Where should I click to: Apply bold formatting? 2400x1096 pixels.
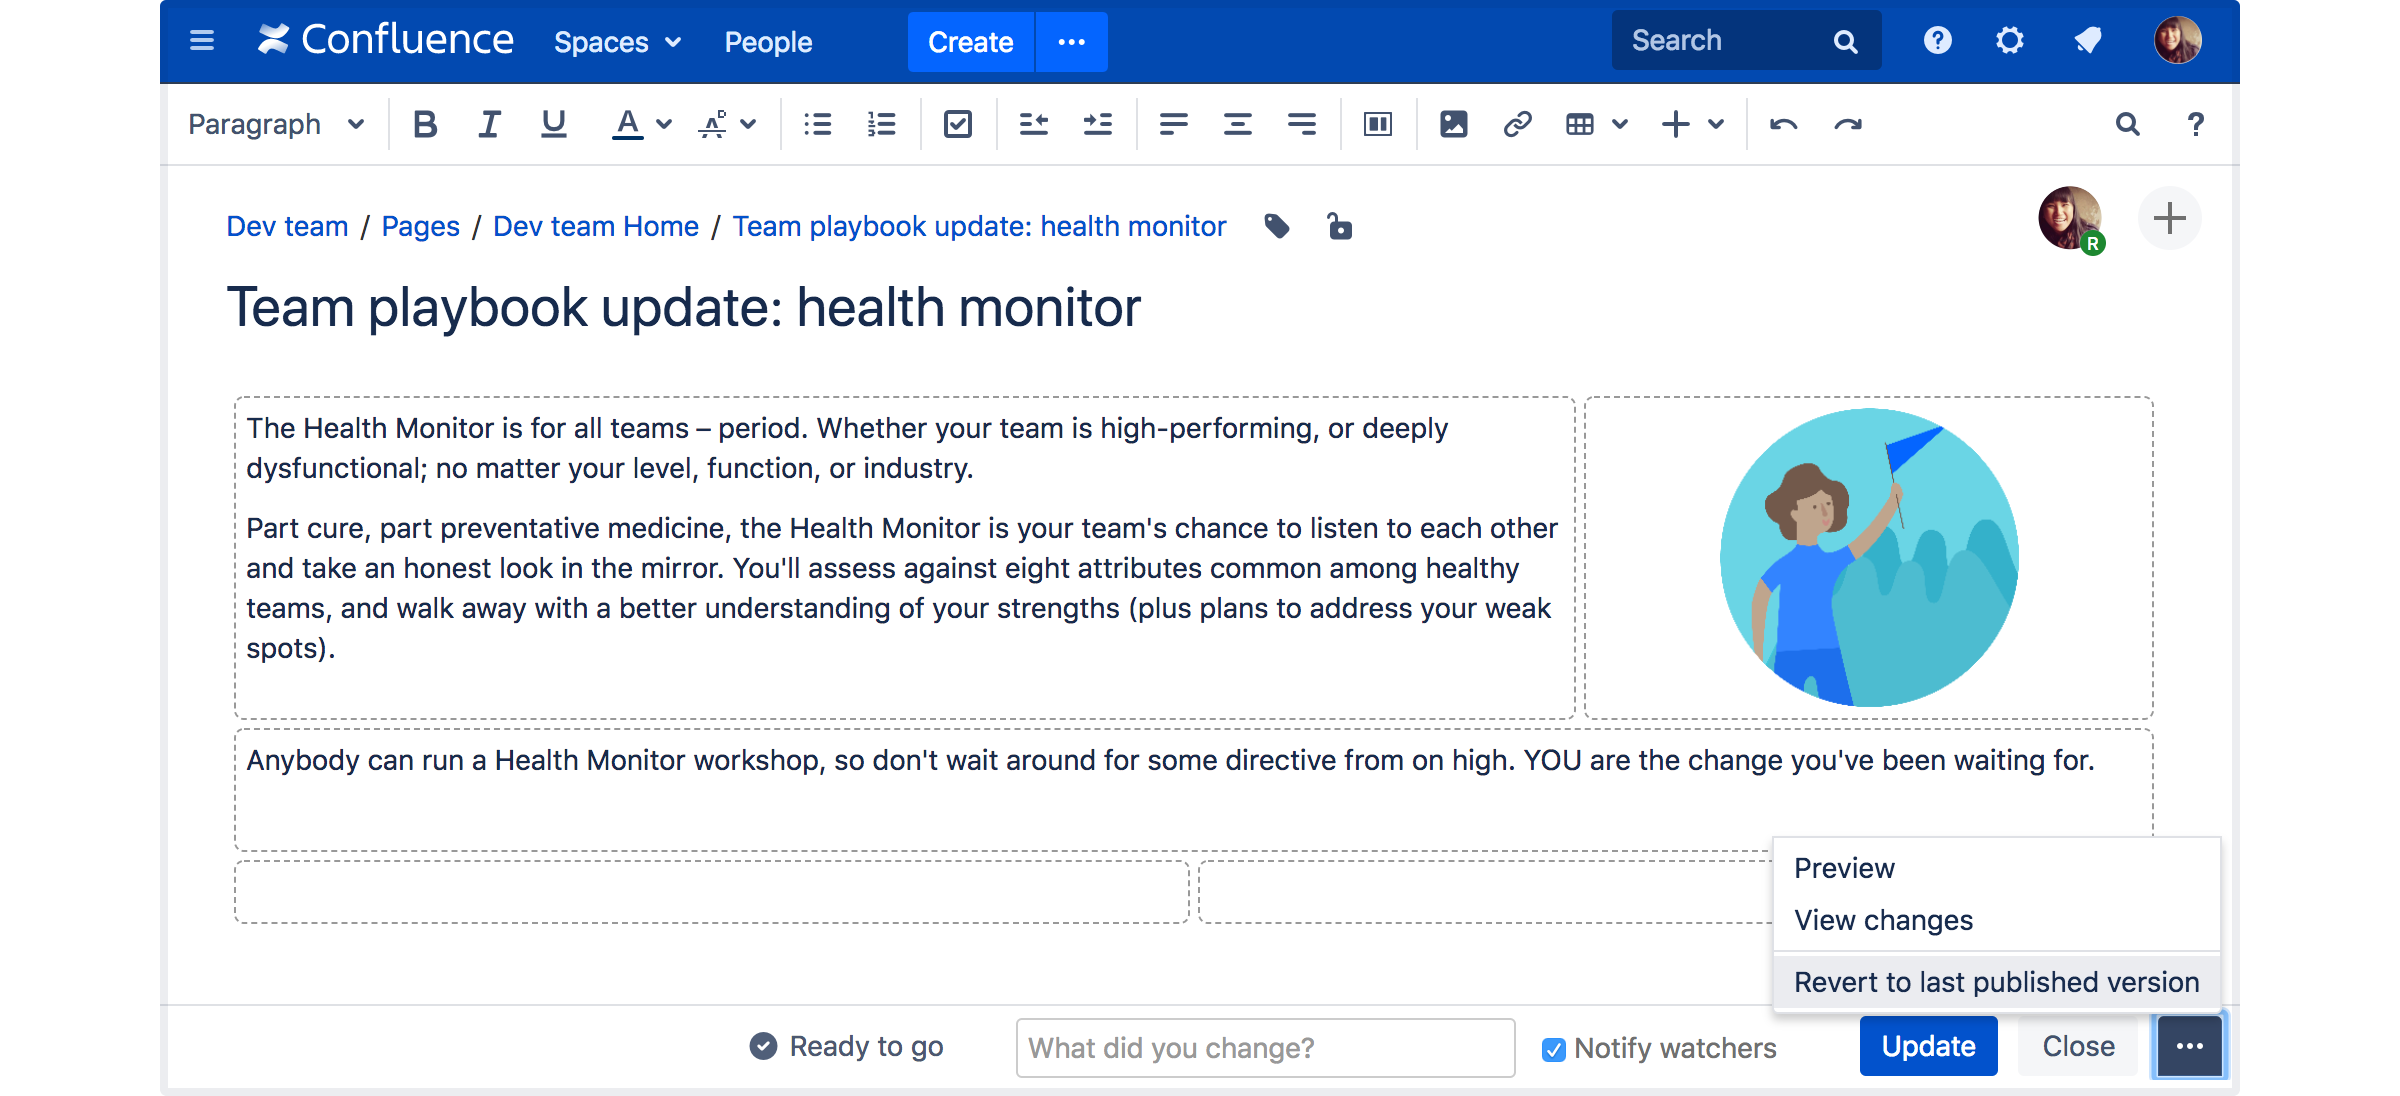click(x=425, y=124)
